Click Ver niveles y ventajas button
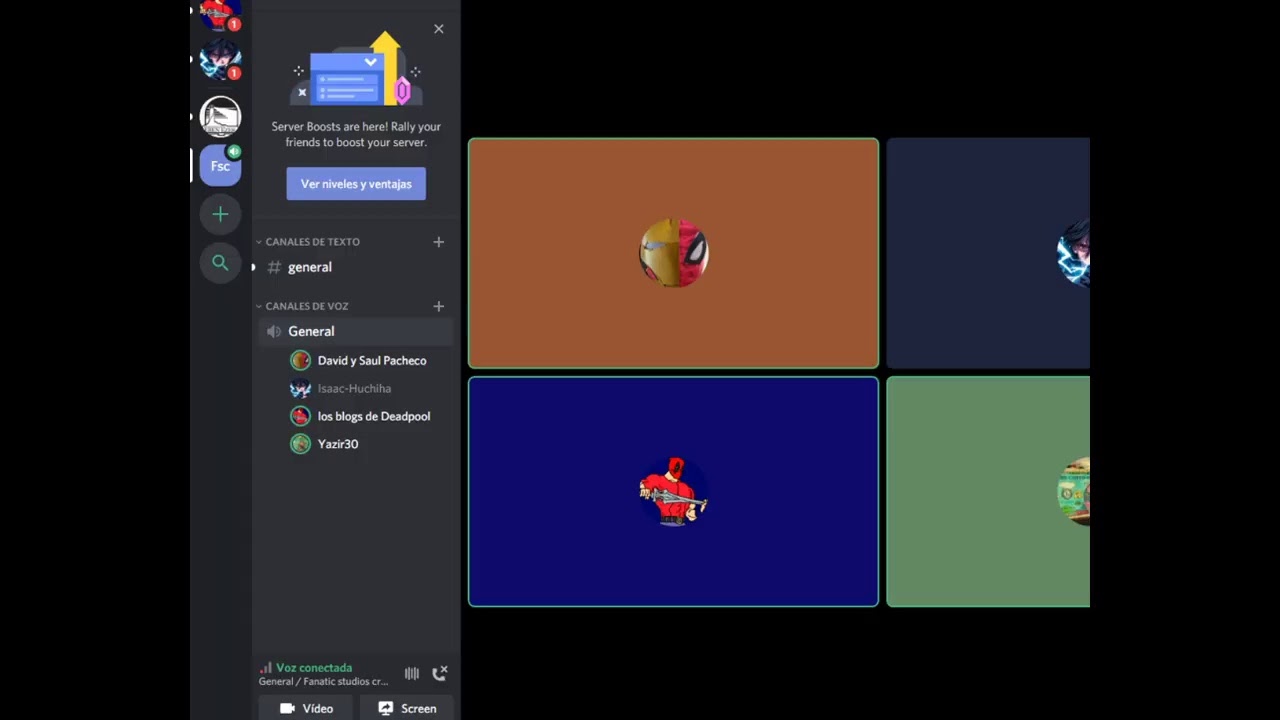Viewport: 1280px width, 720px height. tap(356, 184)
